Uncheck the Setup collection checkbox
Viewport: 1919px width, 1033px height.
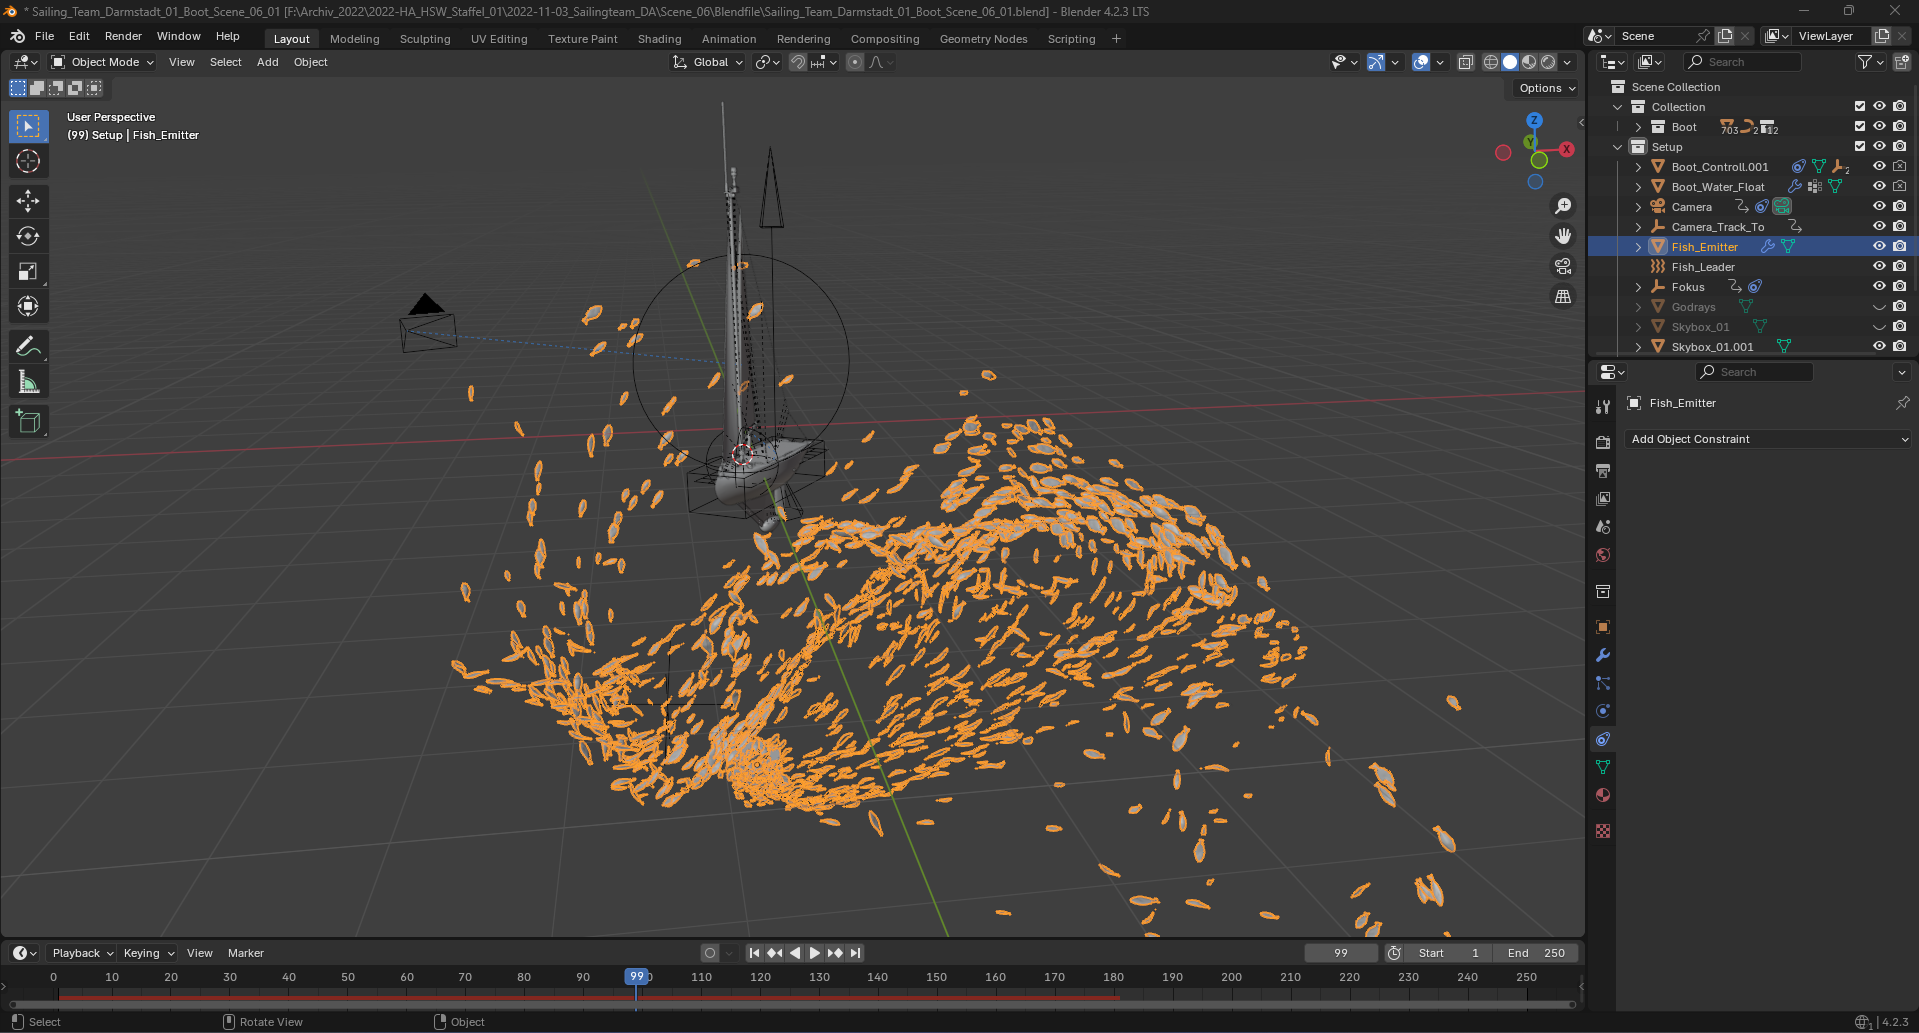pos(1860,146)
